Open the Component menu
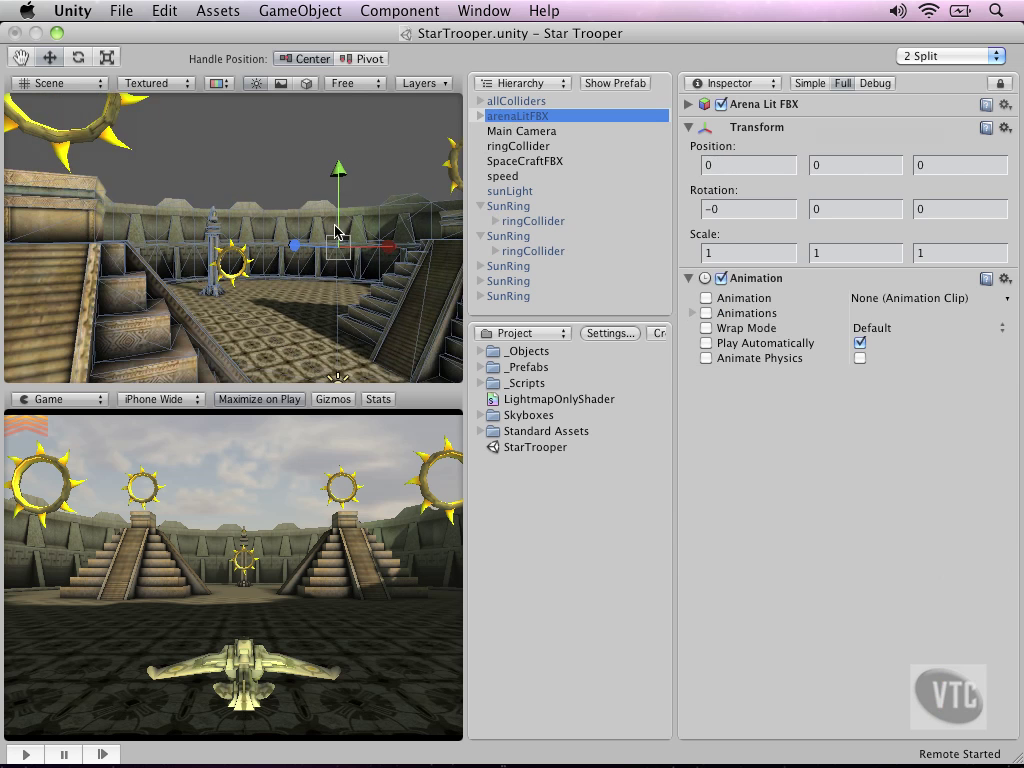The height and width of the screenshot is (768, 1024). pos(399,11)
